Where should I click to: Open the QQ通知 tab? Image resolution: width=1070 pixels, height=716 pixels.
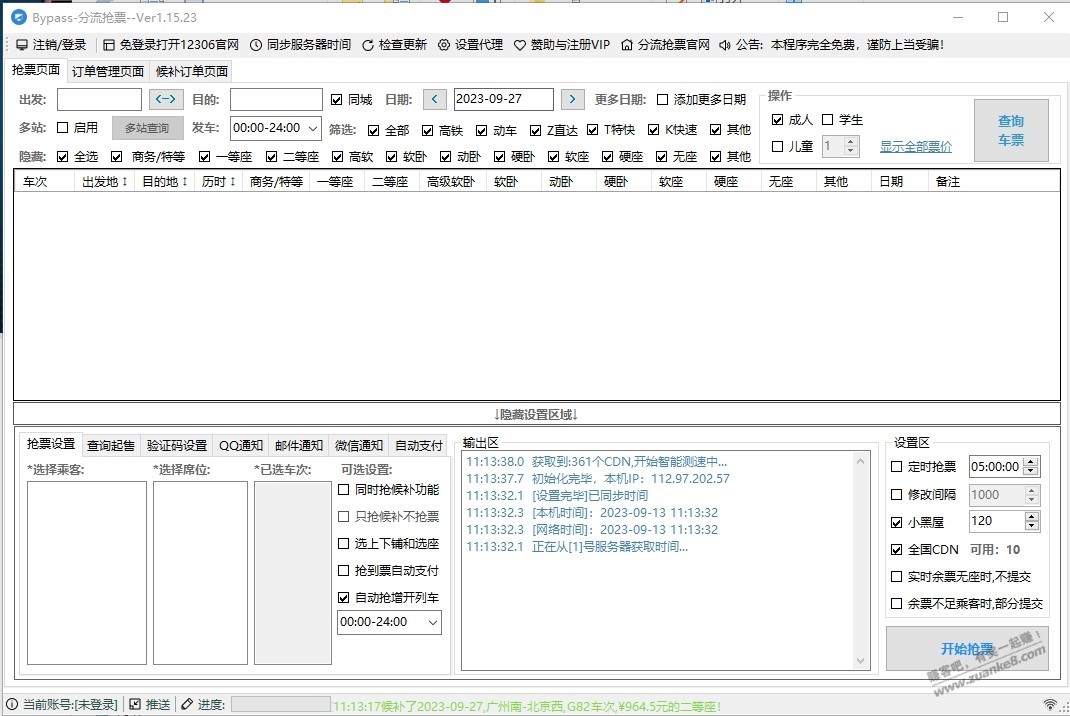point(241,446)
